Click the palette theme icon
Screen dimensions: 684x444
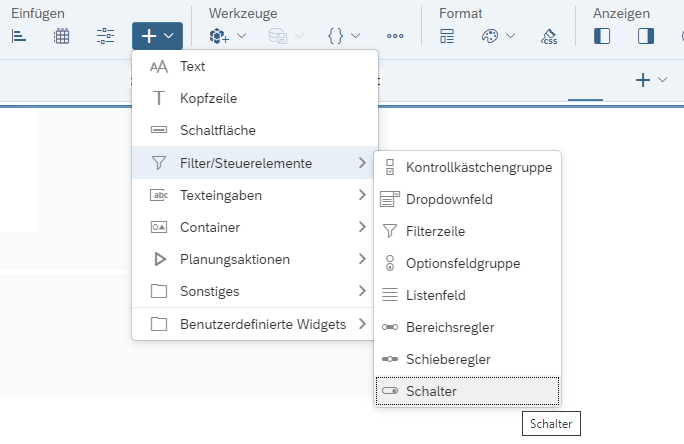pyautogui.click(x=490, y=36)
